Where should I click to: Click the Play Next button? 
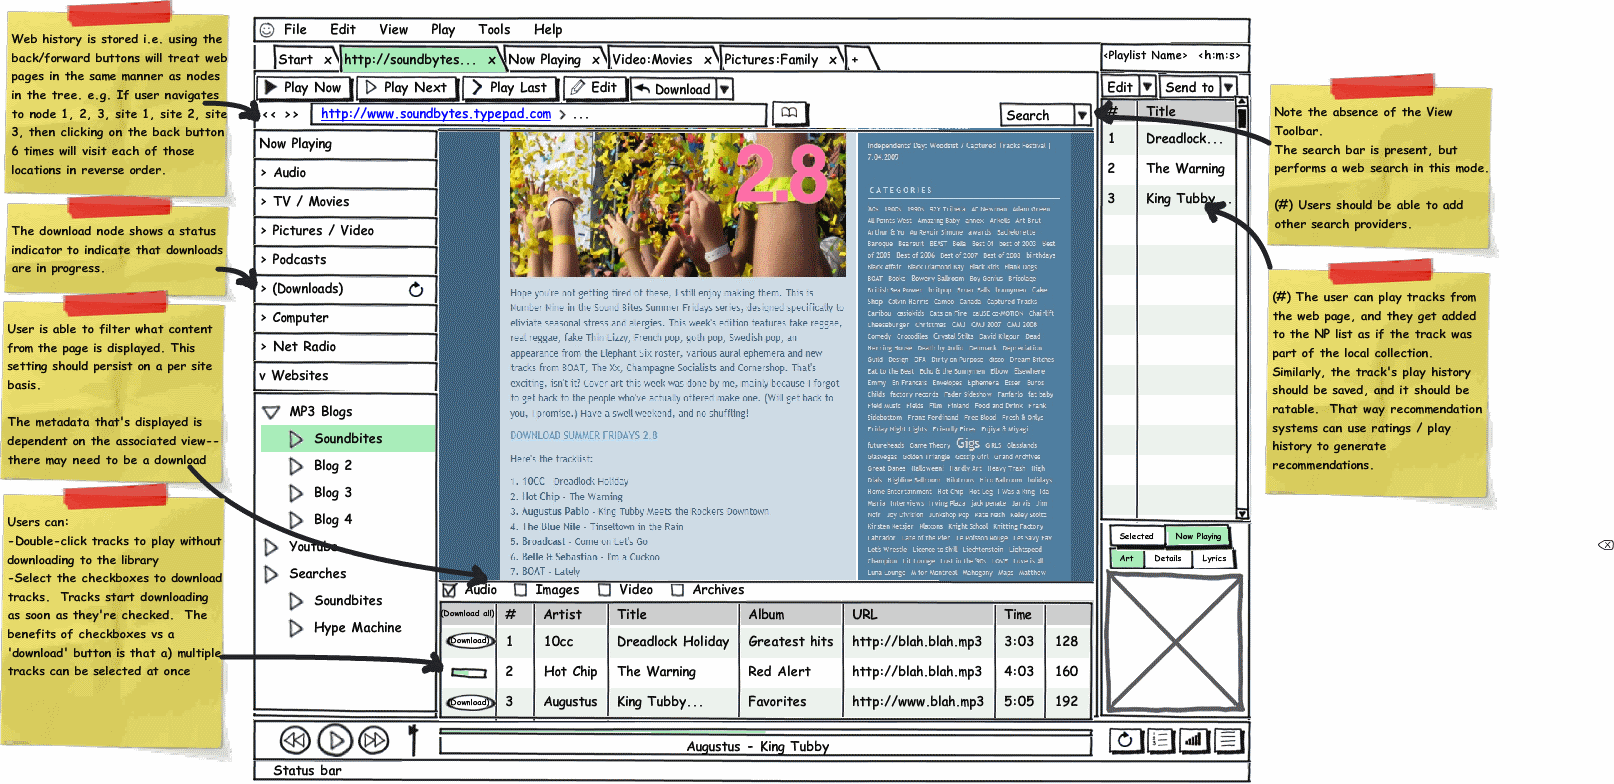pos(406,88)
